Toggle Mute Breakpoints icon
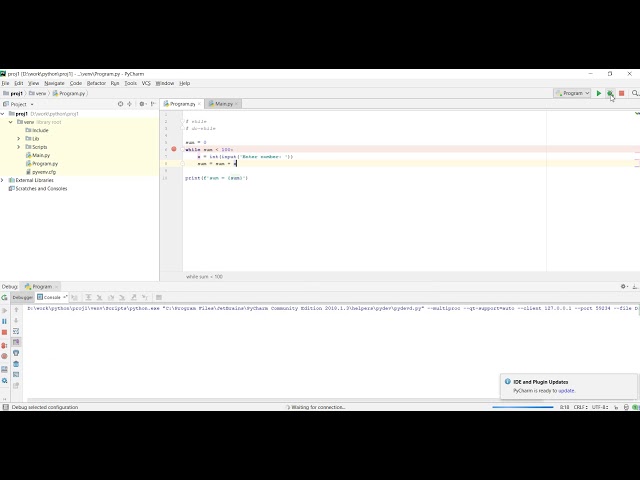Viewport: 640px width, 480px height. pyautogui.click(x=4, y=356)
